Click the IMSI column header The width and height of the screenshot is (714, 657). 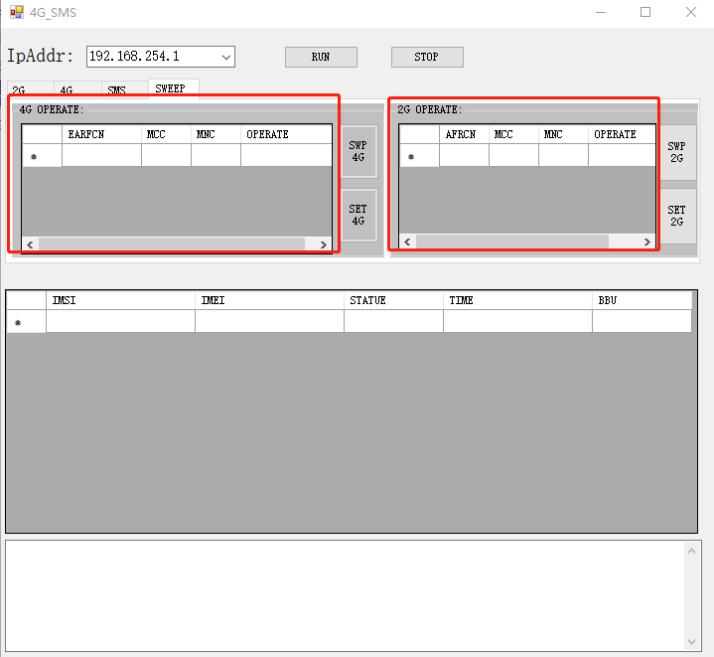pos(120,300)
